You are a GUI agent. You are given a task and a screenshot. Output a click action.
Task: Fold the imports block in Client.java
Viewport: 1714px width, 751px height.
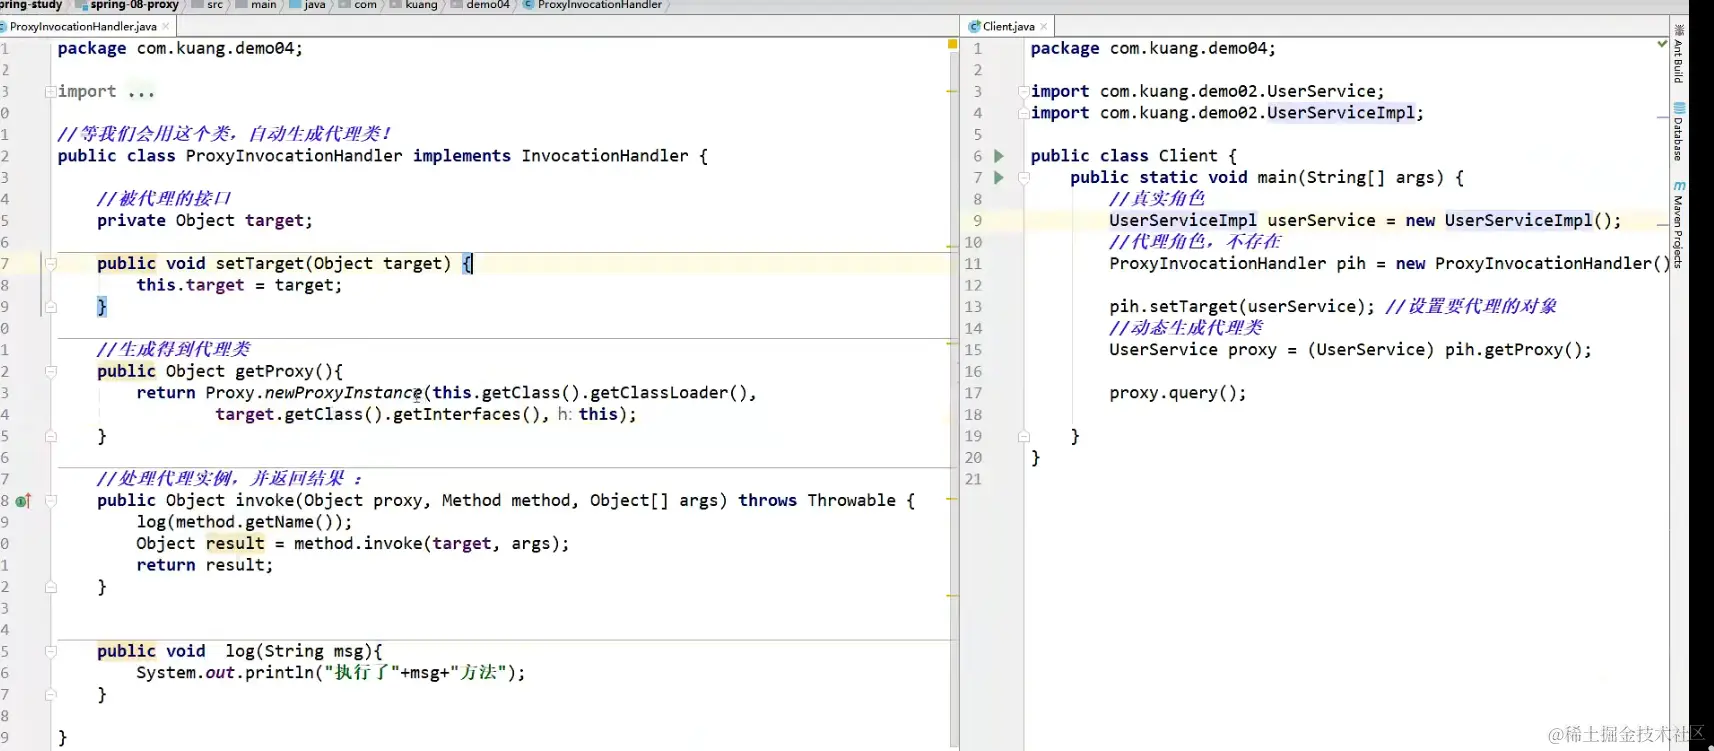click(1024, 92)
